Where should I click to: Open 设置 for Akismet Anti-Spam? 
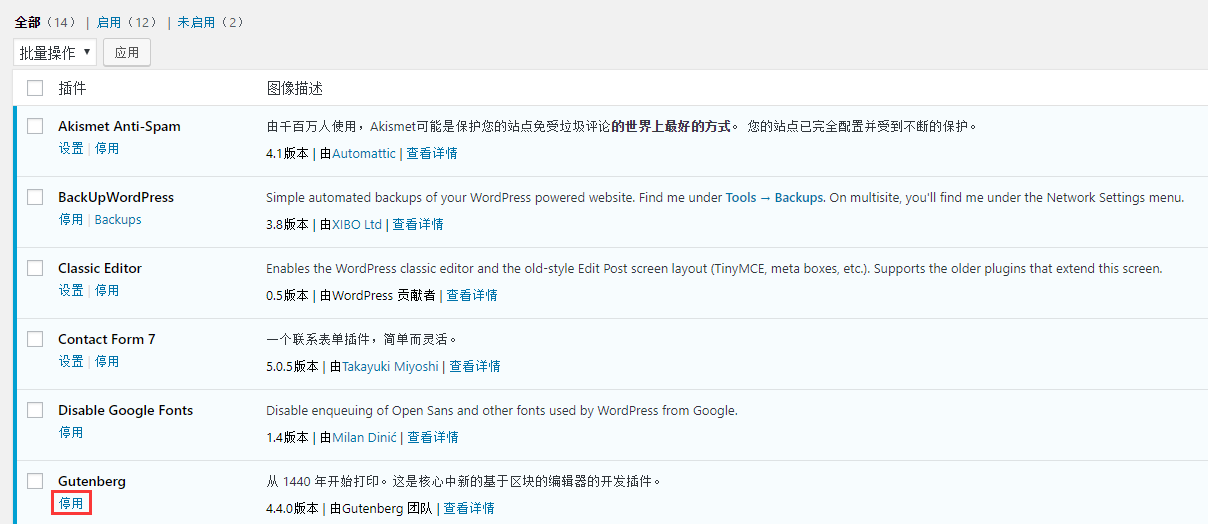pyautogui.click(x=70, y=148)
